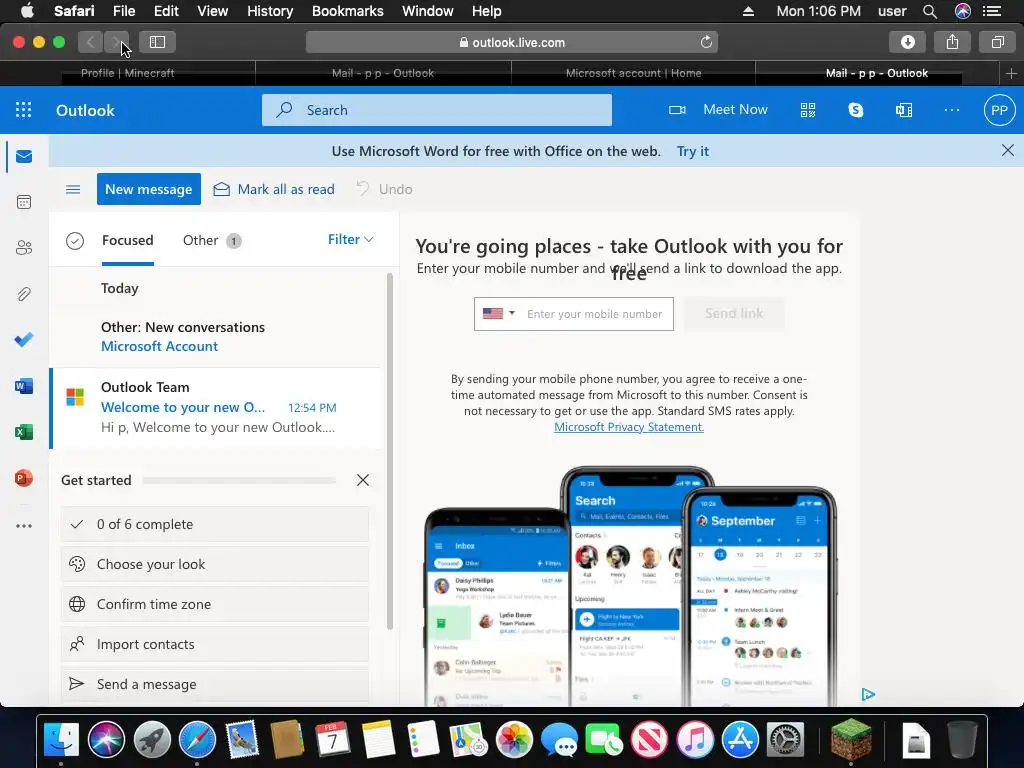Viewport: 1024px width, 768px height.
Task: Reload the page in Safari
Action: pyautogui.click(x=706, y=42)
